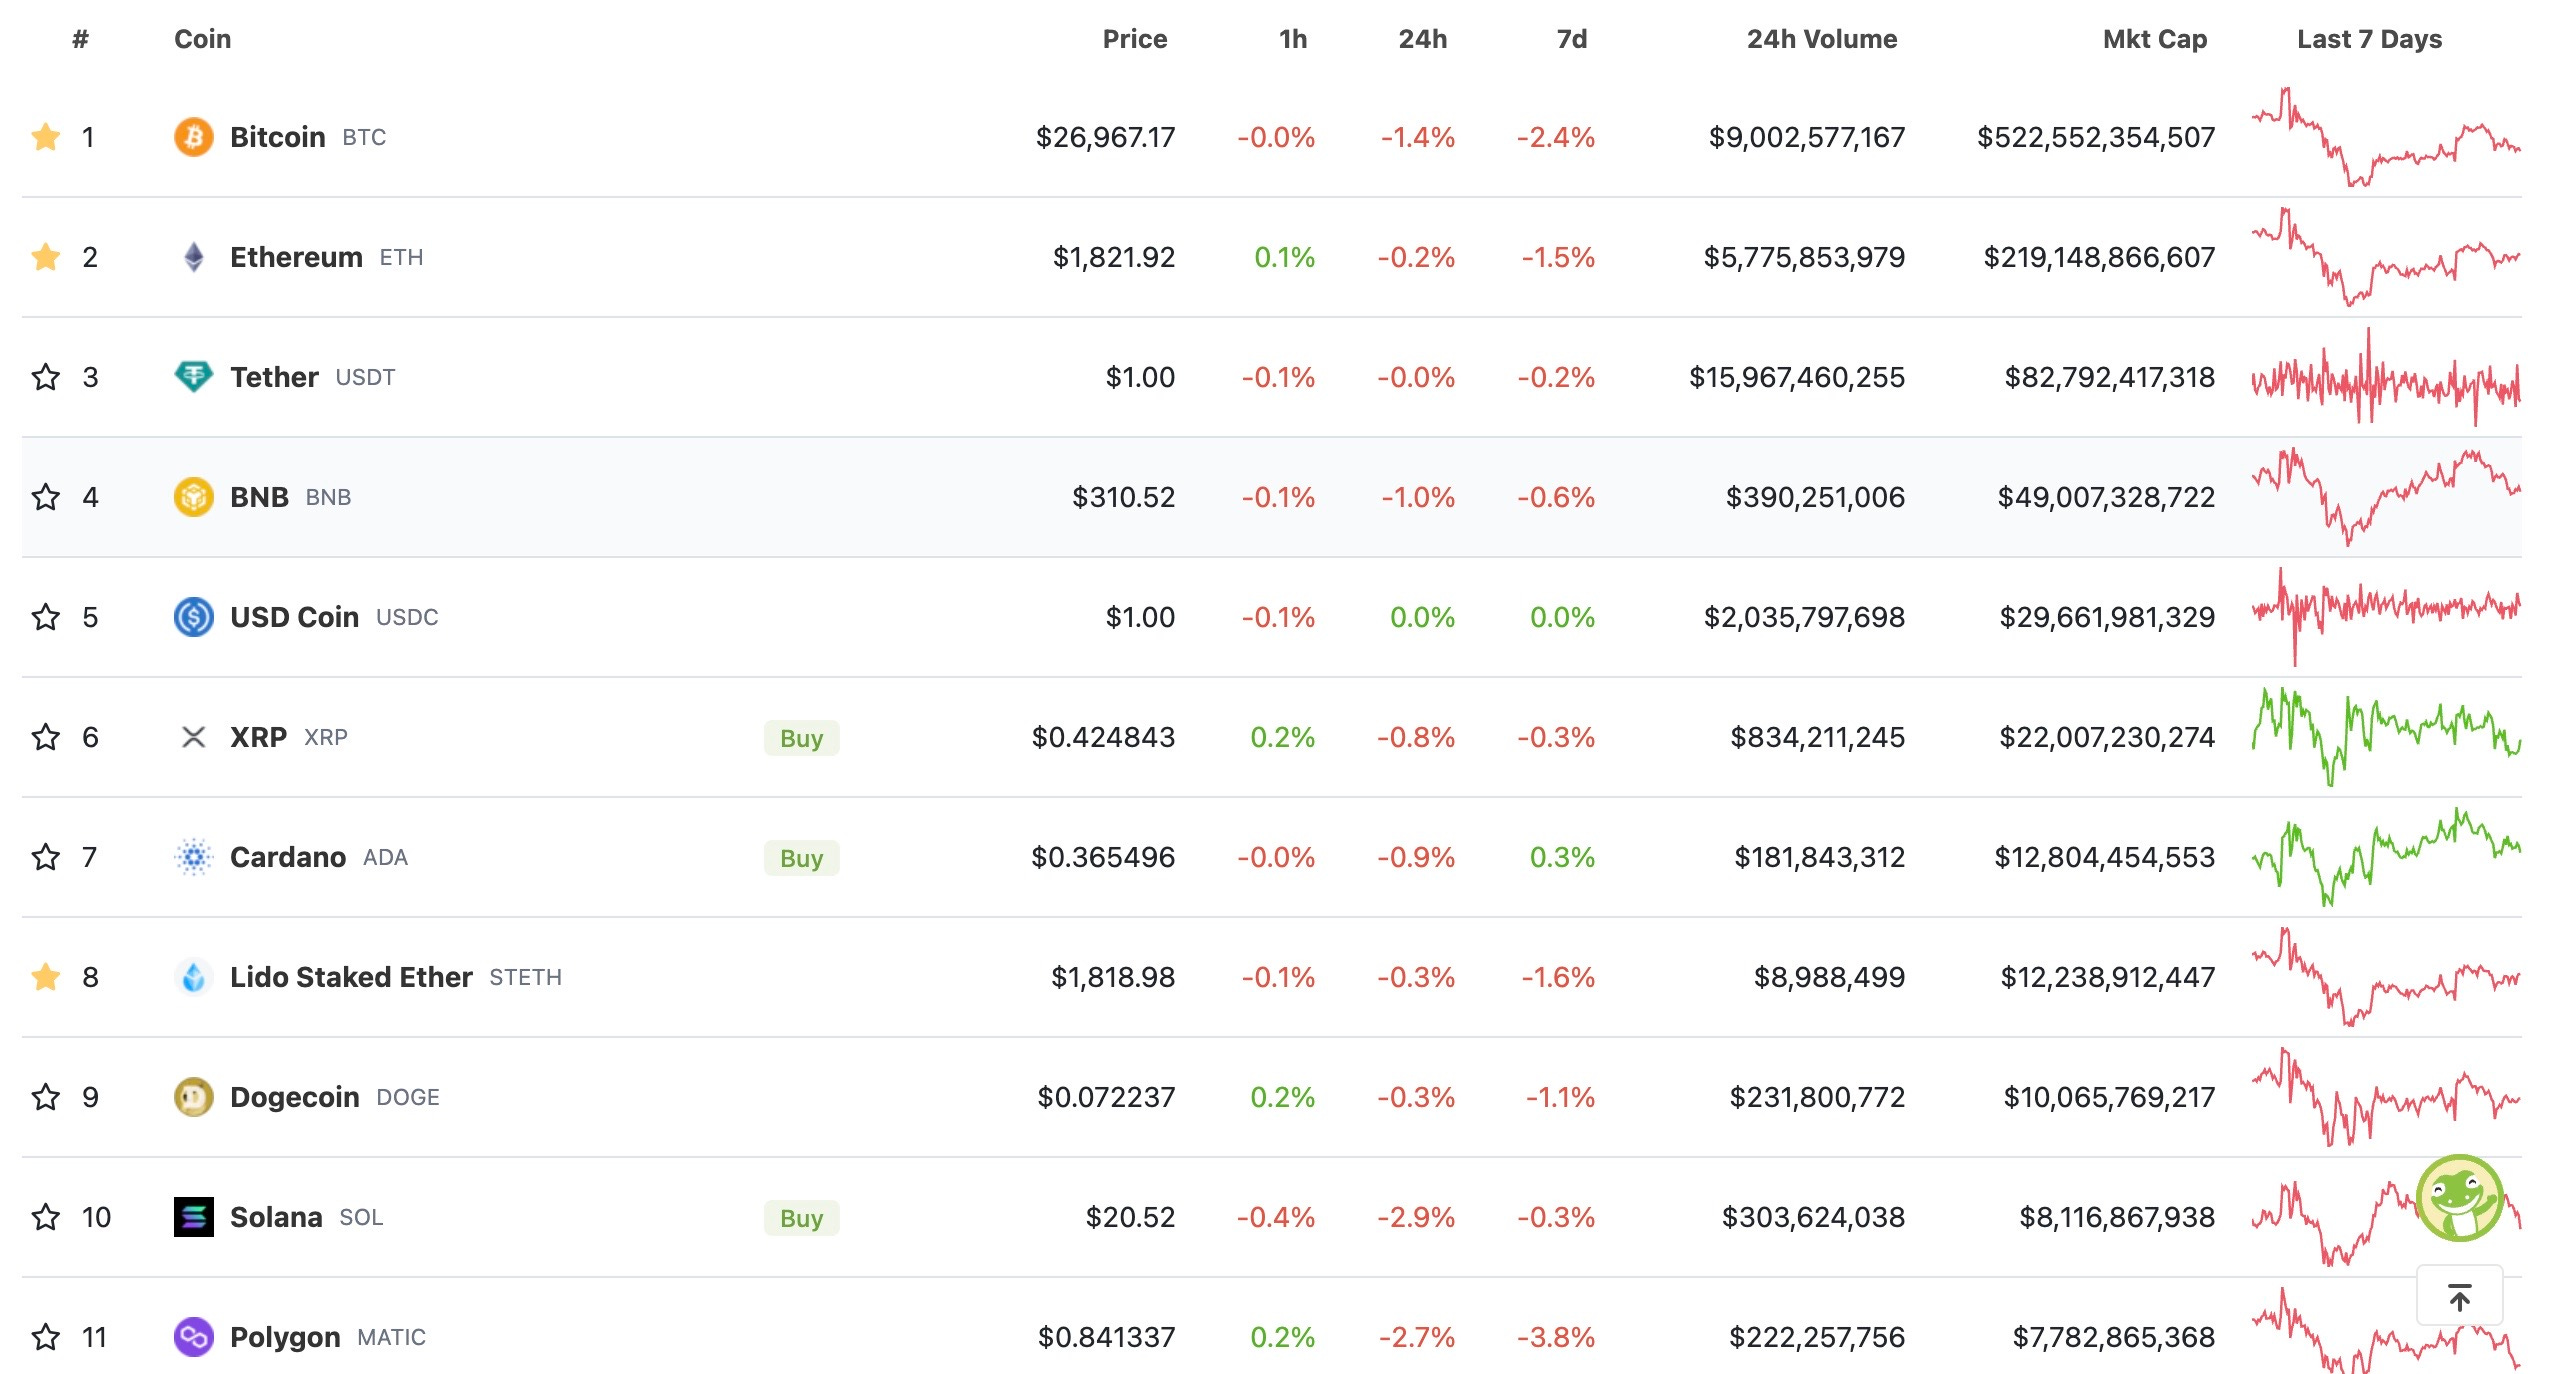Screen dimensions: 2552x1374
Task: Click Solana 24h change -2.9%
Action: point(1416,1217)
